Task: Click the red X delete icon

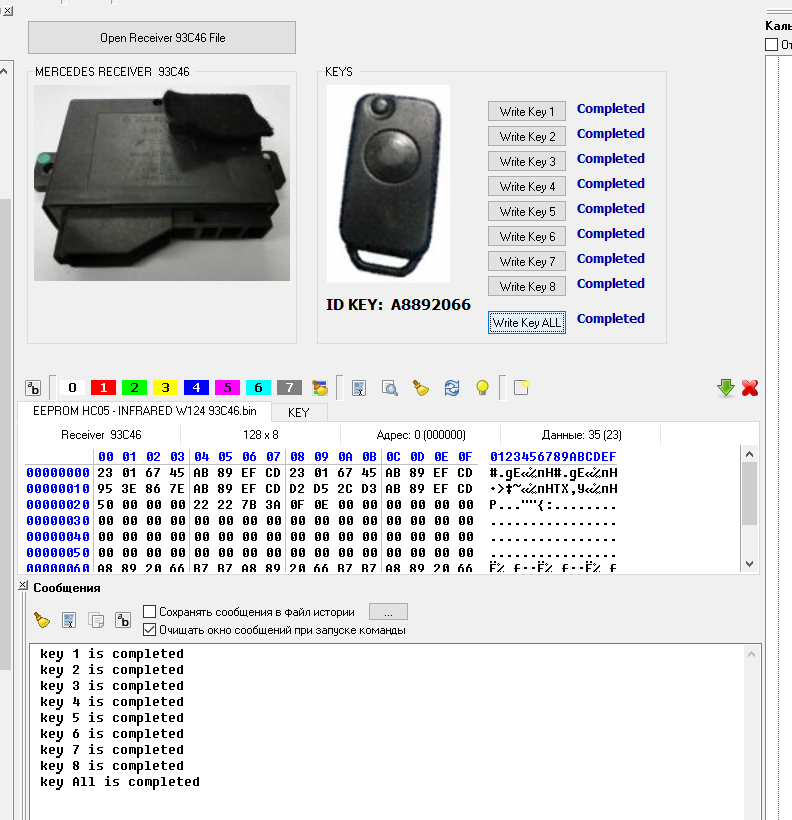Action: [750, 388]
